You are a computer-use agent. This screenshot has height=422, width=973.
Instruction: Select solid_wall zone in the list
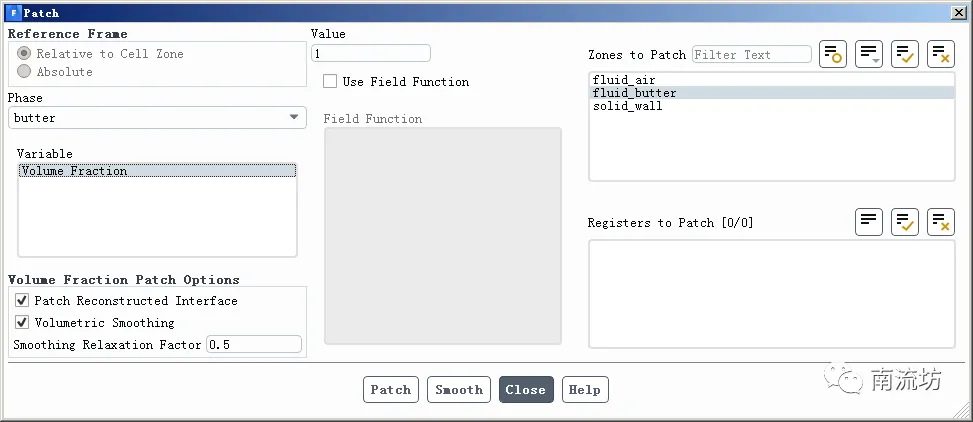pos(627,106)
